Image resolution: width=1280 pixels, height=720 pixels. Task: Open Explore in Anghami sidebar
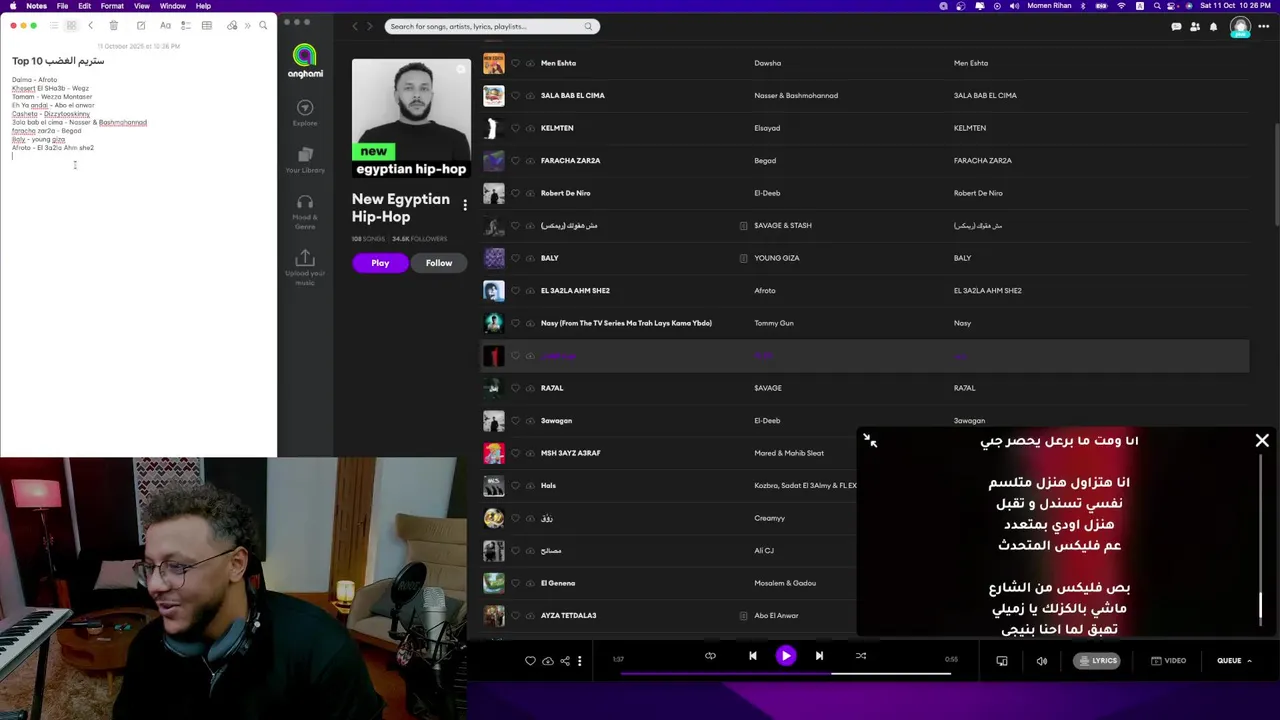pos(305,112)
